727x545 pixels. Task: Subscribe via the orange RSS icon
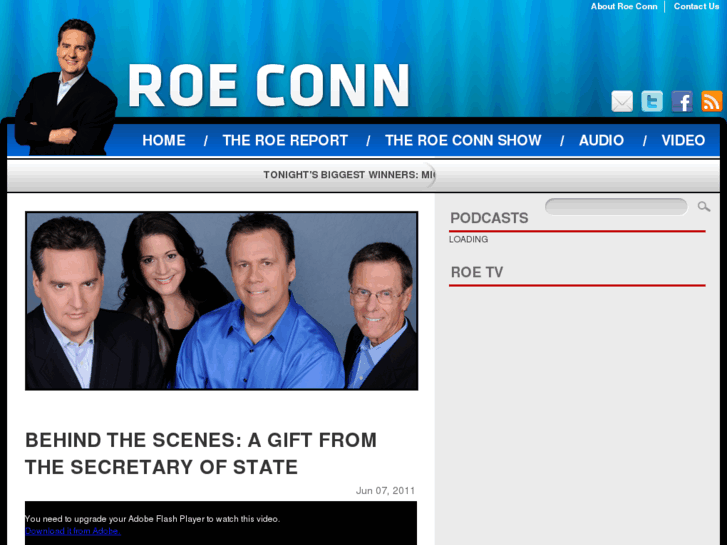pyautogui.click(x=712, y=101)
